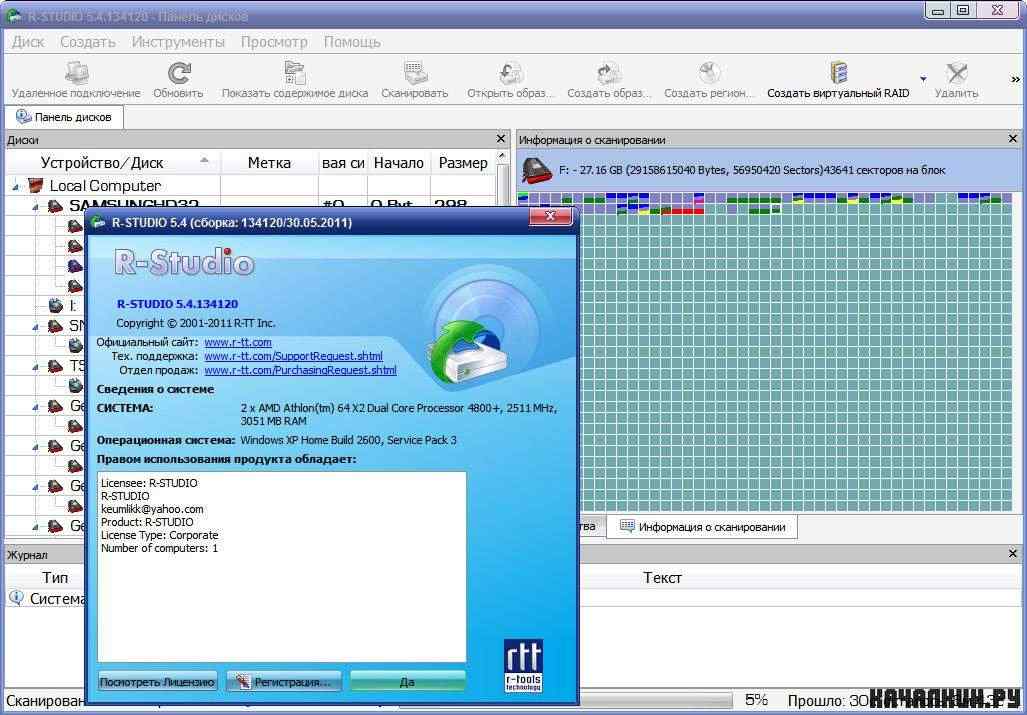This screenshot has width=1027, height=715.
Task: Open www.r-tt.com official site link
Action: pos(238,342)
